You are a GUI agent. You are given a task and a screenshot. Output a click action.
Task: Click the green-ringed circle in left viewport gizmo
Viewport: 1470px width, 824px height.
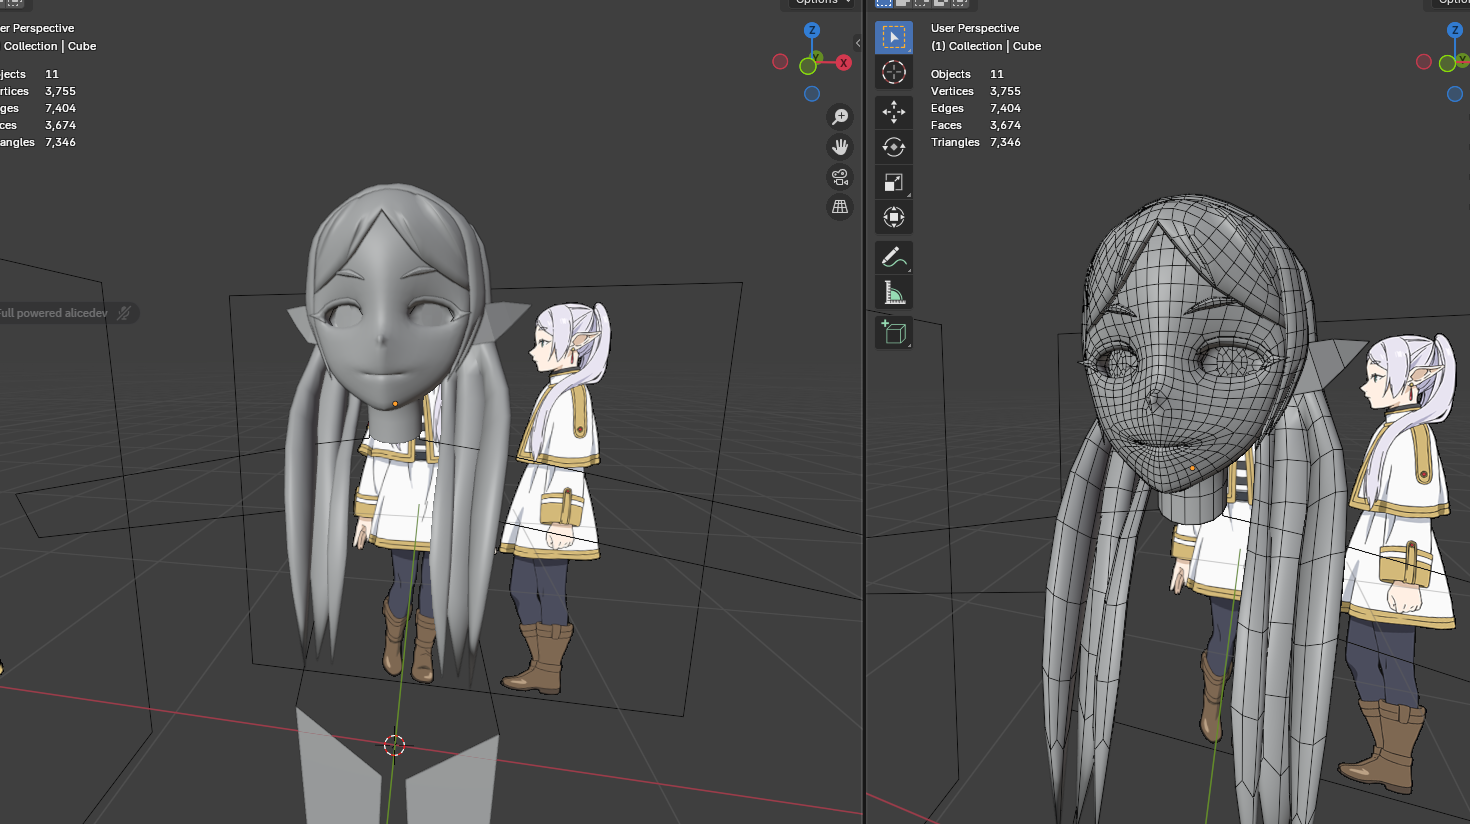point(808,66)
